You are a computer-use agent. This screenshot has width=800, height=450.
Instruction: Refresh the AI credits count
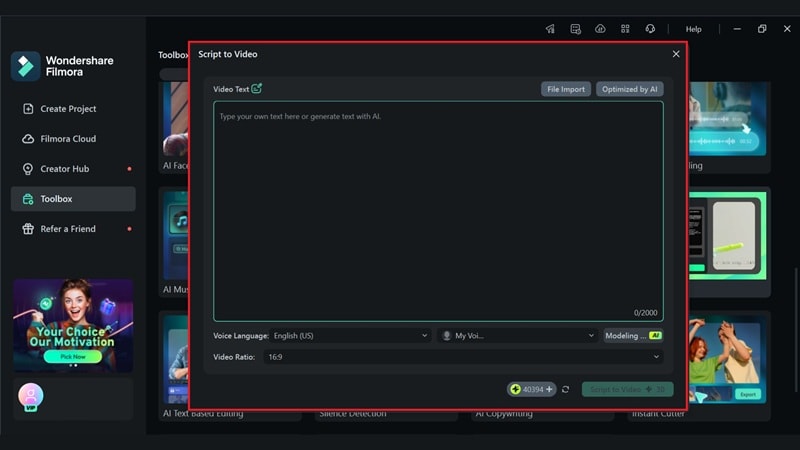[565, 389]
